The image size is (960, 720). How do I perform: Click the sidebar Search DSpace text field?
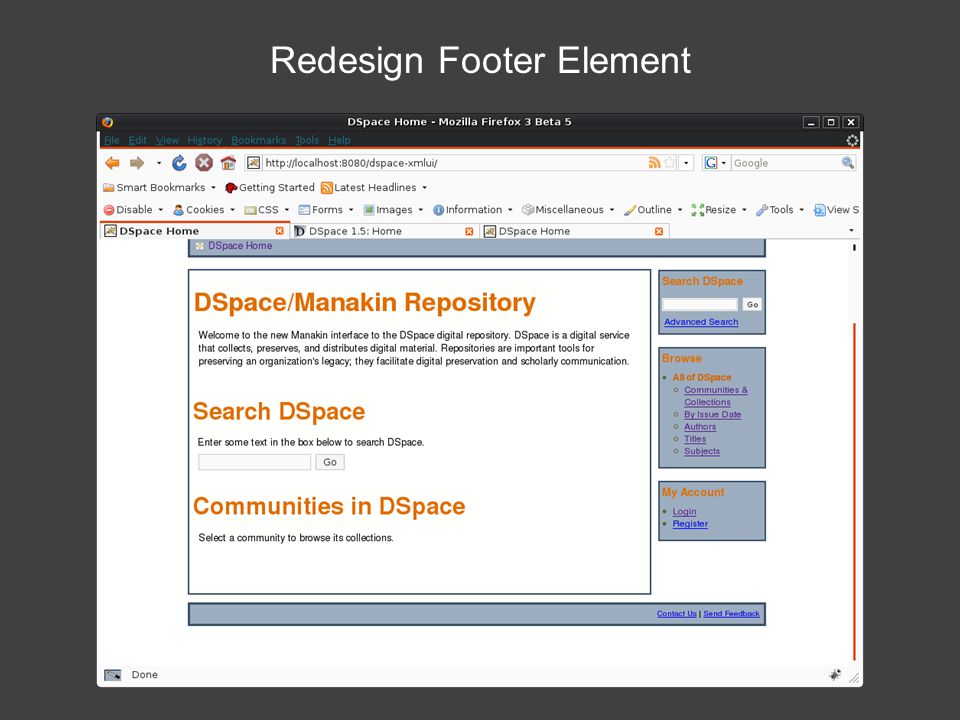[x=700, y=304]
